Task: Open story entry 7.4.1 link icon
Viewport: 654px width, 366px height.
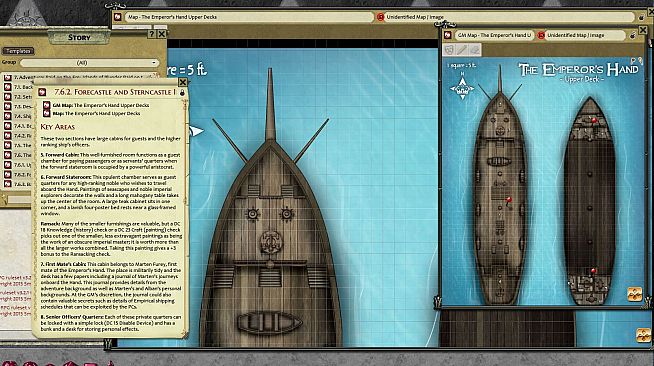Action: (x=8, y=125)
